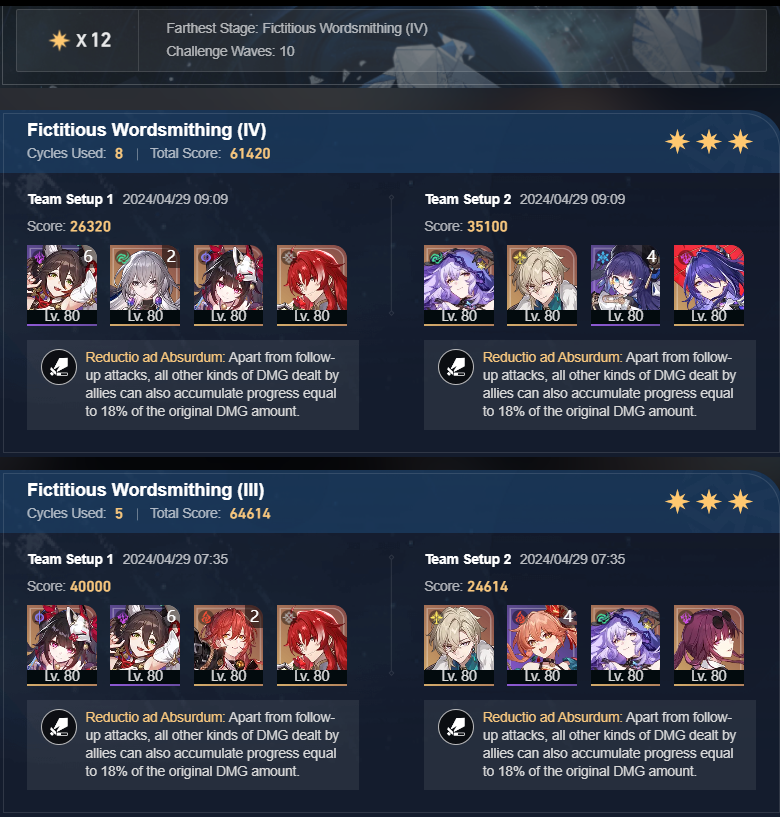The width and height of the screenshot is (780, 817).
Task: Click the Reductio ad Absurdum buff icon under Stage III Team Setup 2
Action: 456,727
